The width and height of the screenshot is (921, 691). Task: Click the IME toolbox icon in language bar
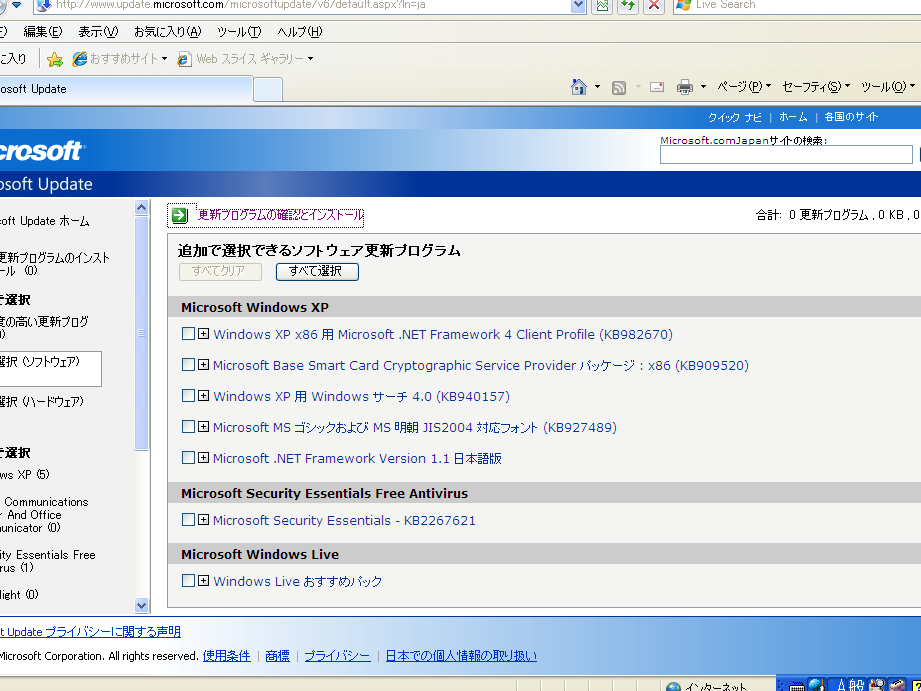pyautogui.click(x=895, y=686)
